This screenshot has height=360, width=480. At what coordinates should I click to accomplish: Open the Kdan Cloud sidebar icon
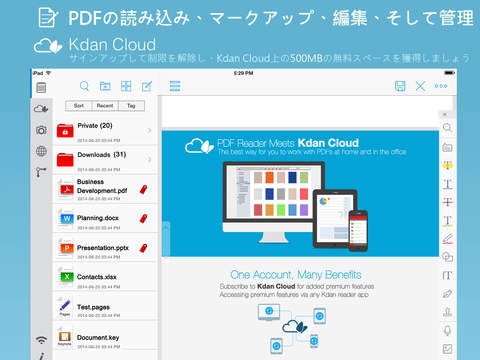pyautogui.click(x=41, y=109)
